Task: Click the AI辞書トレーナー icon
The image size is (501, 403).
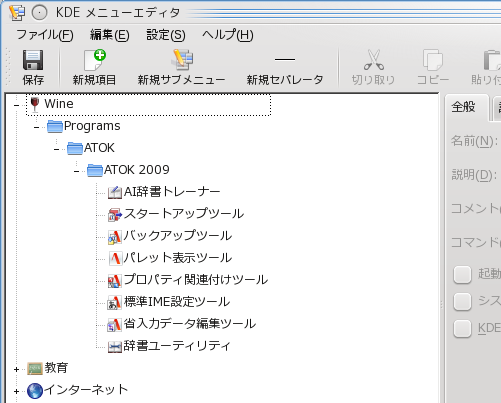Action: tap(115, 192)
